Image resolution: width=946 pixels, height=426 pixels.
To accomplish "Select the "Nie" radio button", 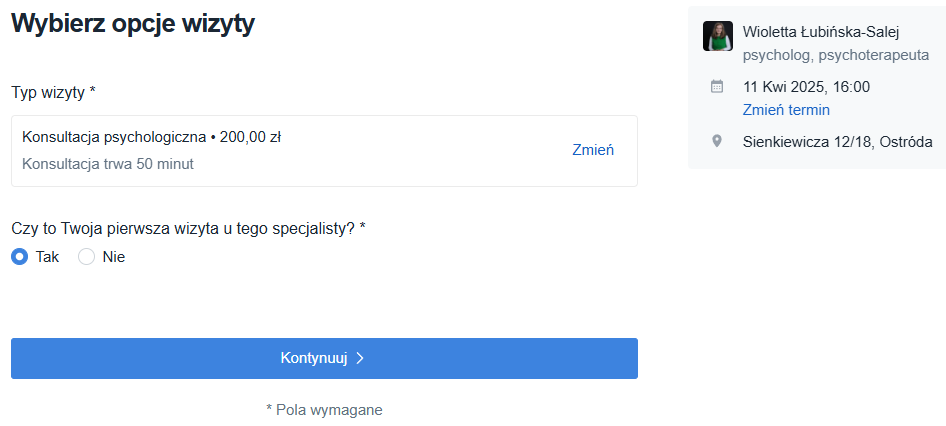I will click(x=87, y=257).
